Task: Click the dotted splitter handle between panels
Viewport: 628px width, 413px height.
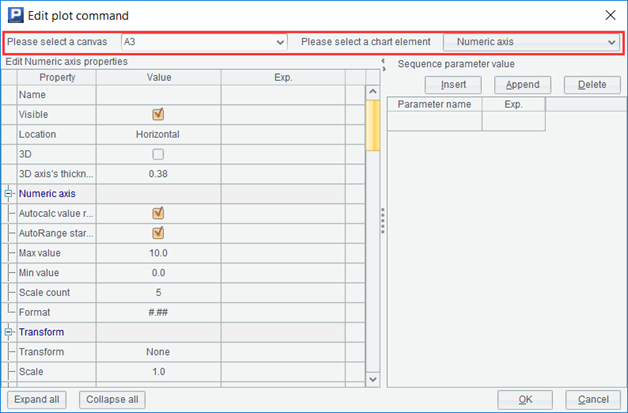Action: (x=382, y=222)
